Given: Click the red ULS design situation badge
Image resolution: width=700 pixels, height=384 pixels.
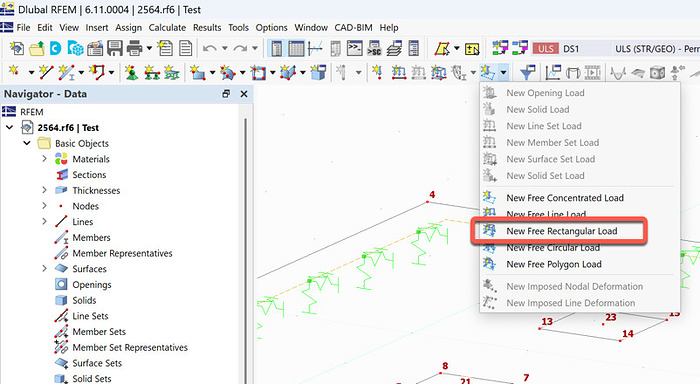Looking at the screenshot, I should click(x=546, y=48).
